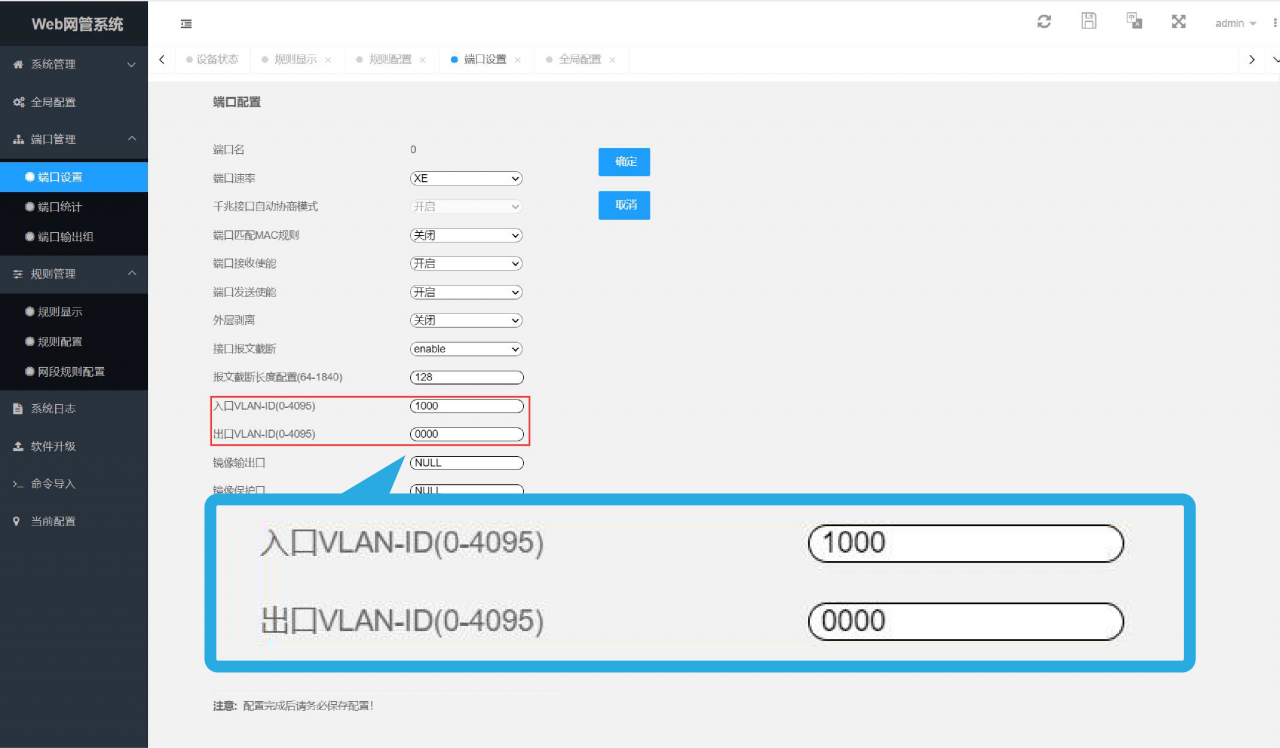
Task: Collapse the 规则管理 sidebar section
Action: point(74,274)
